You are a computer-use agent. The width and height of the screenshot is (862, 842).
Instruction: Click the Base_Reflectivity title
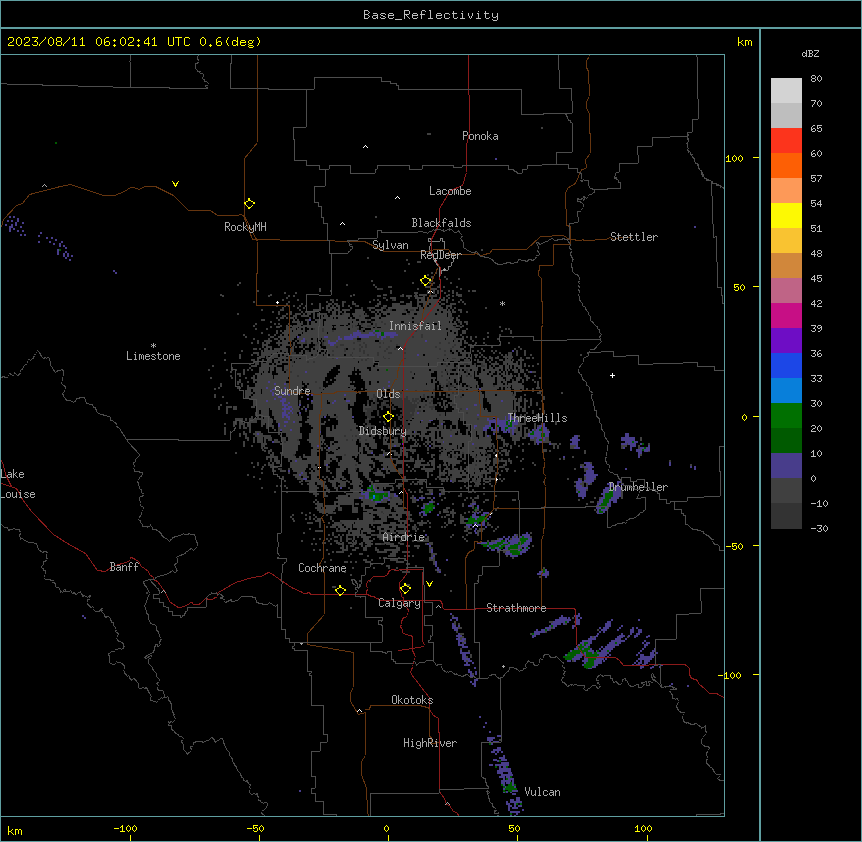point(431,15)
